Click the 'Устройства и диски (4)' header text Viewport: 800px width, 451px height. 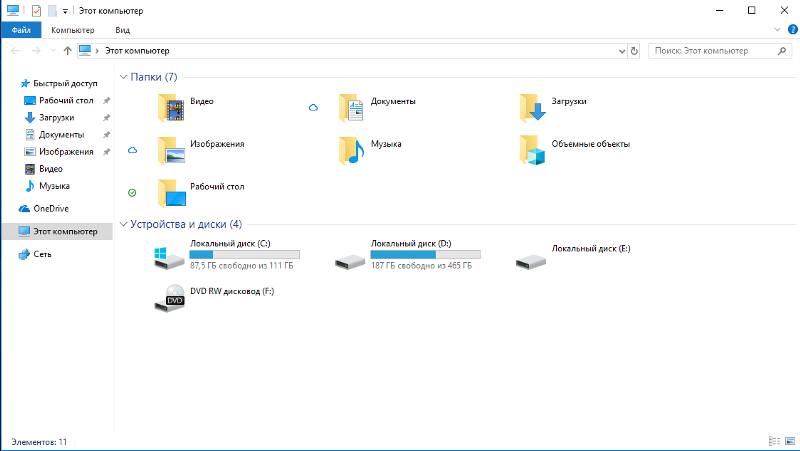[186, 224]
